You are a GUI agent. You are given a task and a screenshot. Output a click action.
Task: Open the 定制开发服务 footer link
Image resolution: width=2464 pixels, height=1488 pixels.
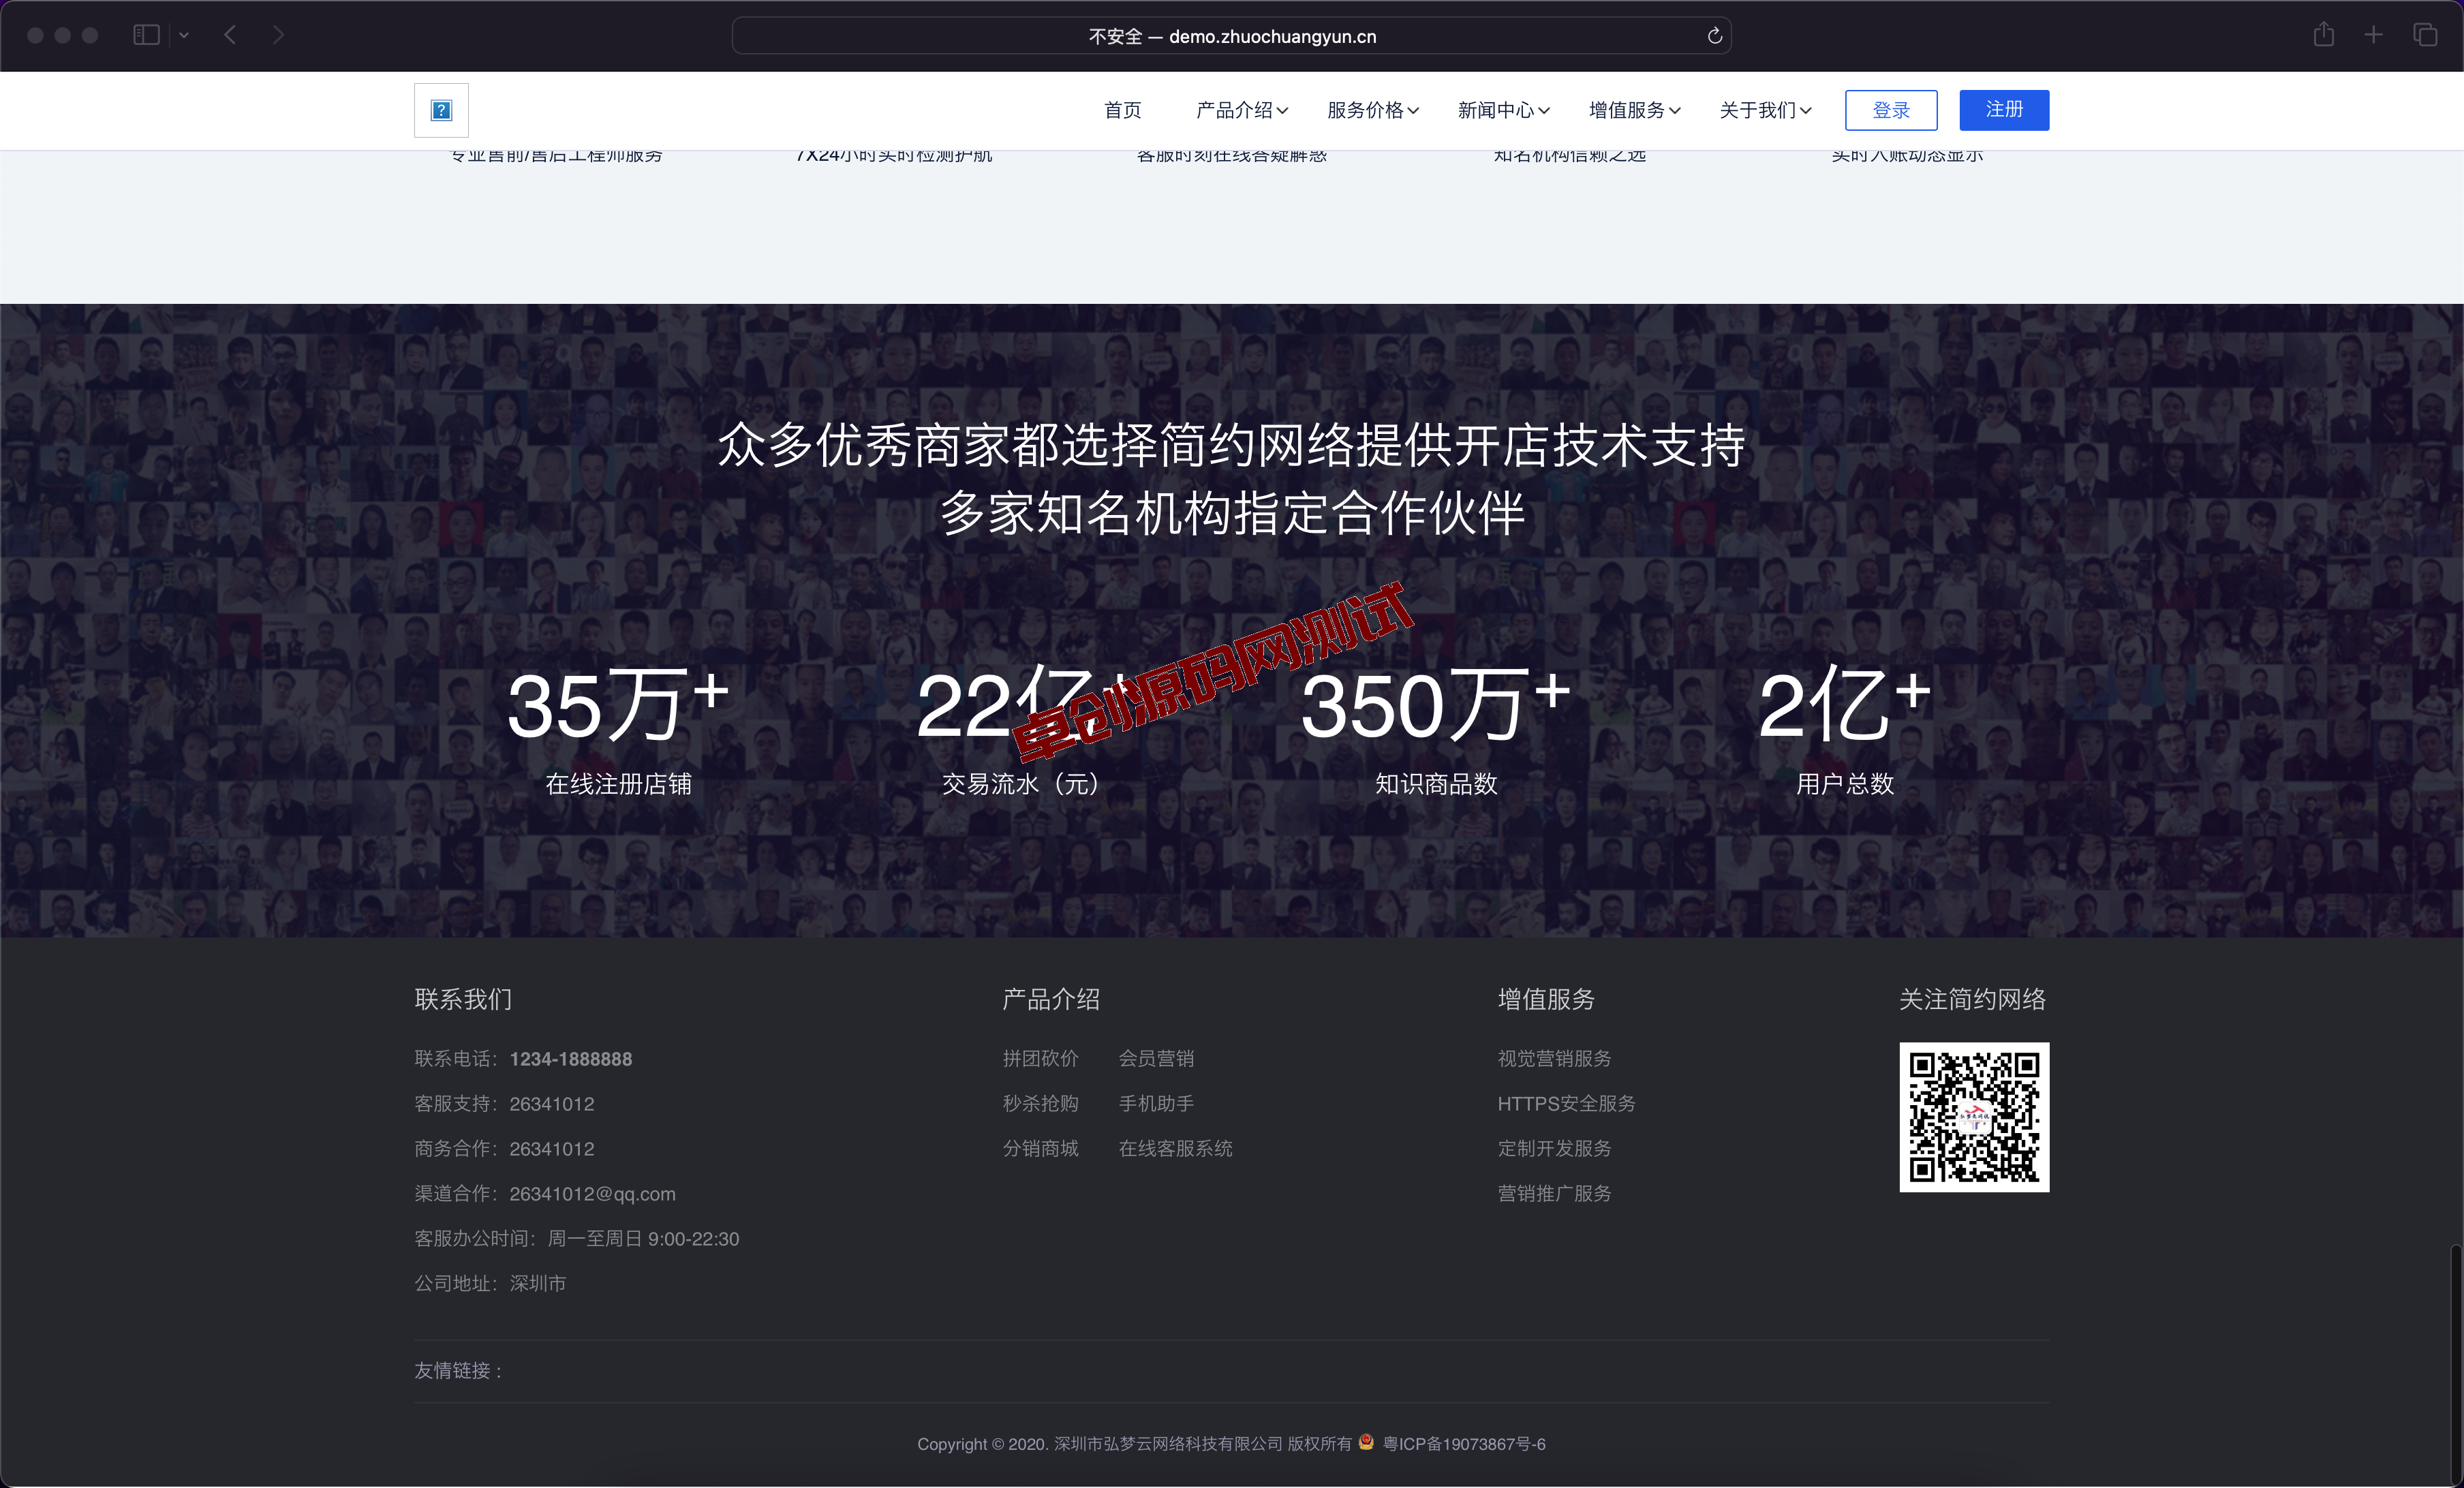(1554, 1148)
